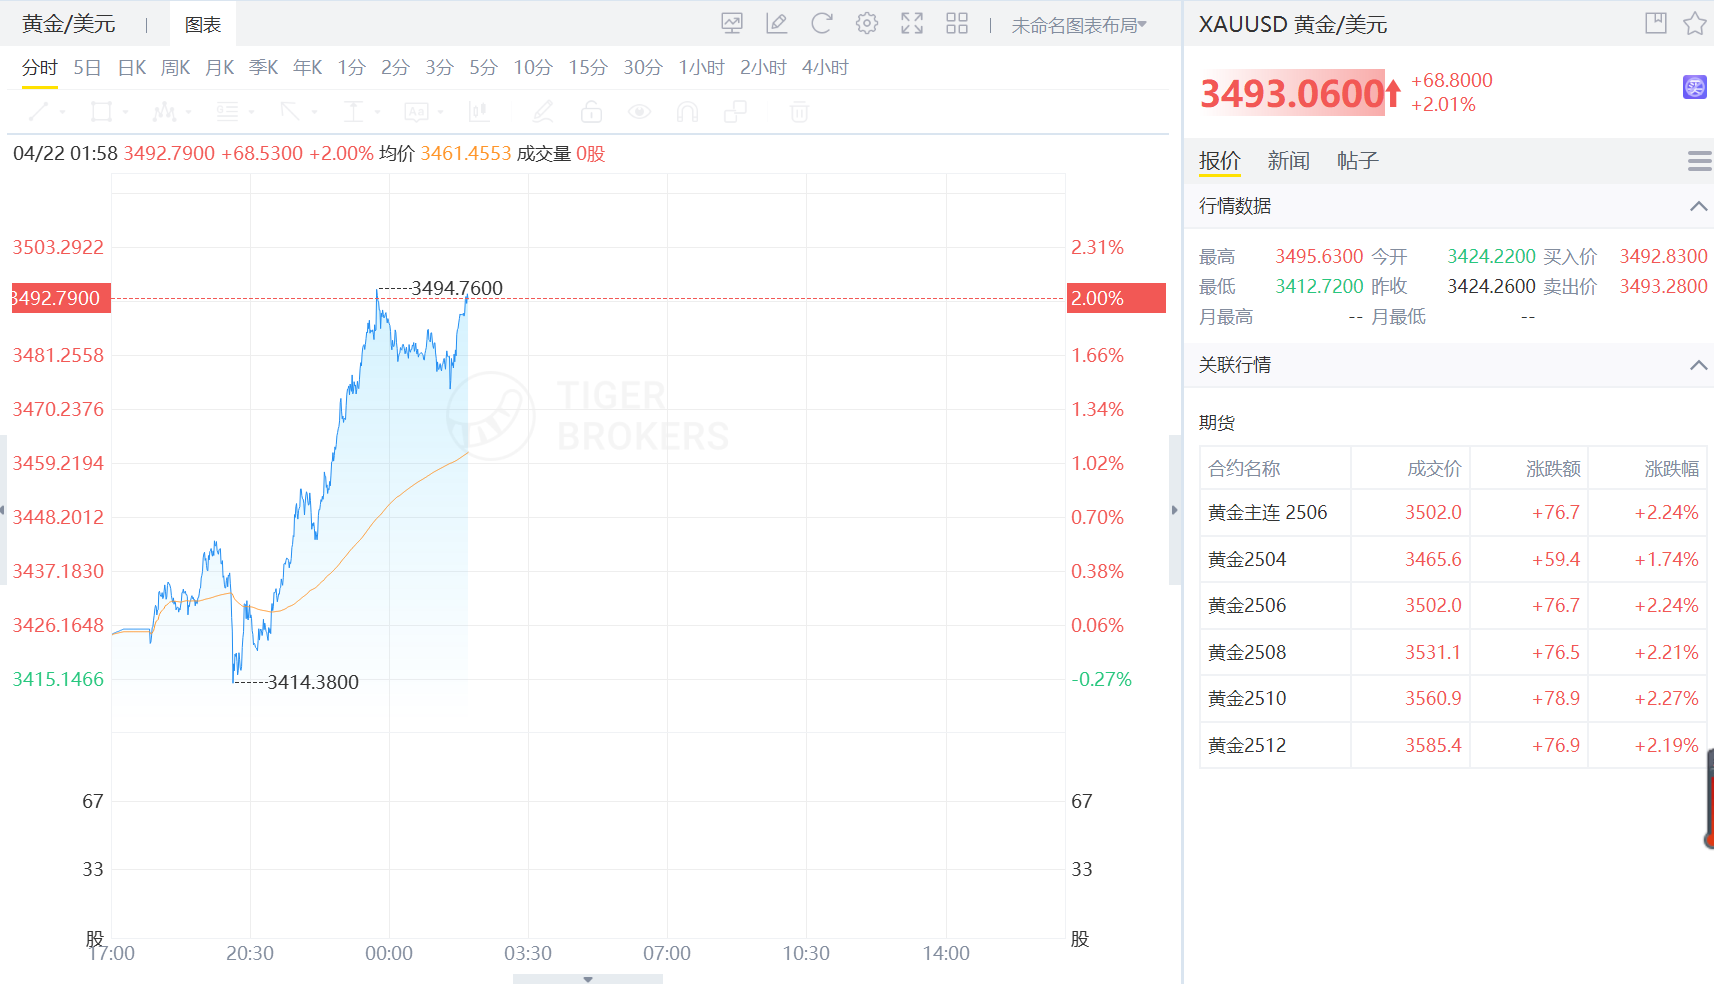1714x984 pixels.
Task: Select the 图表 tab
Action: pyautogui.click(x=203, y=22)
